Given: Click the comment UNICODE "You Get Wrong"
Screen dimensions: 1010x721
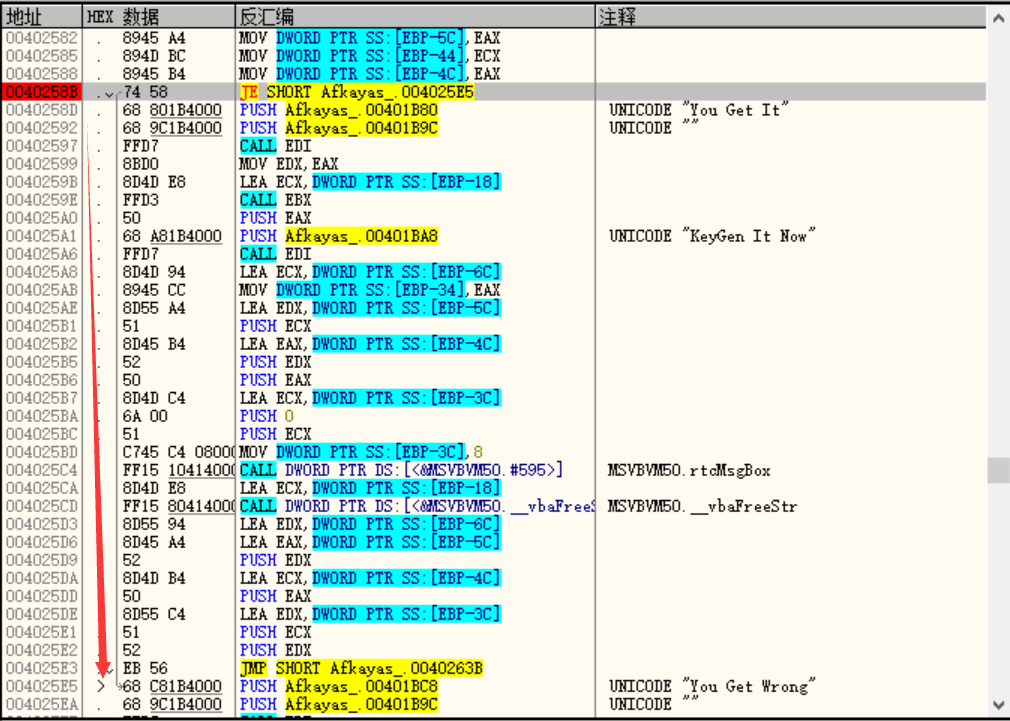Looking at the screenshot, I should 712,687.
